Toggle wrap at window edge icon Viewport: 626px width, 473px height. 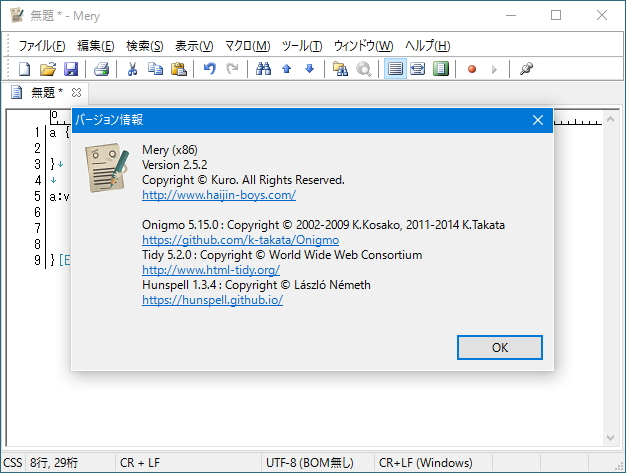click(441, 69)
